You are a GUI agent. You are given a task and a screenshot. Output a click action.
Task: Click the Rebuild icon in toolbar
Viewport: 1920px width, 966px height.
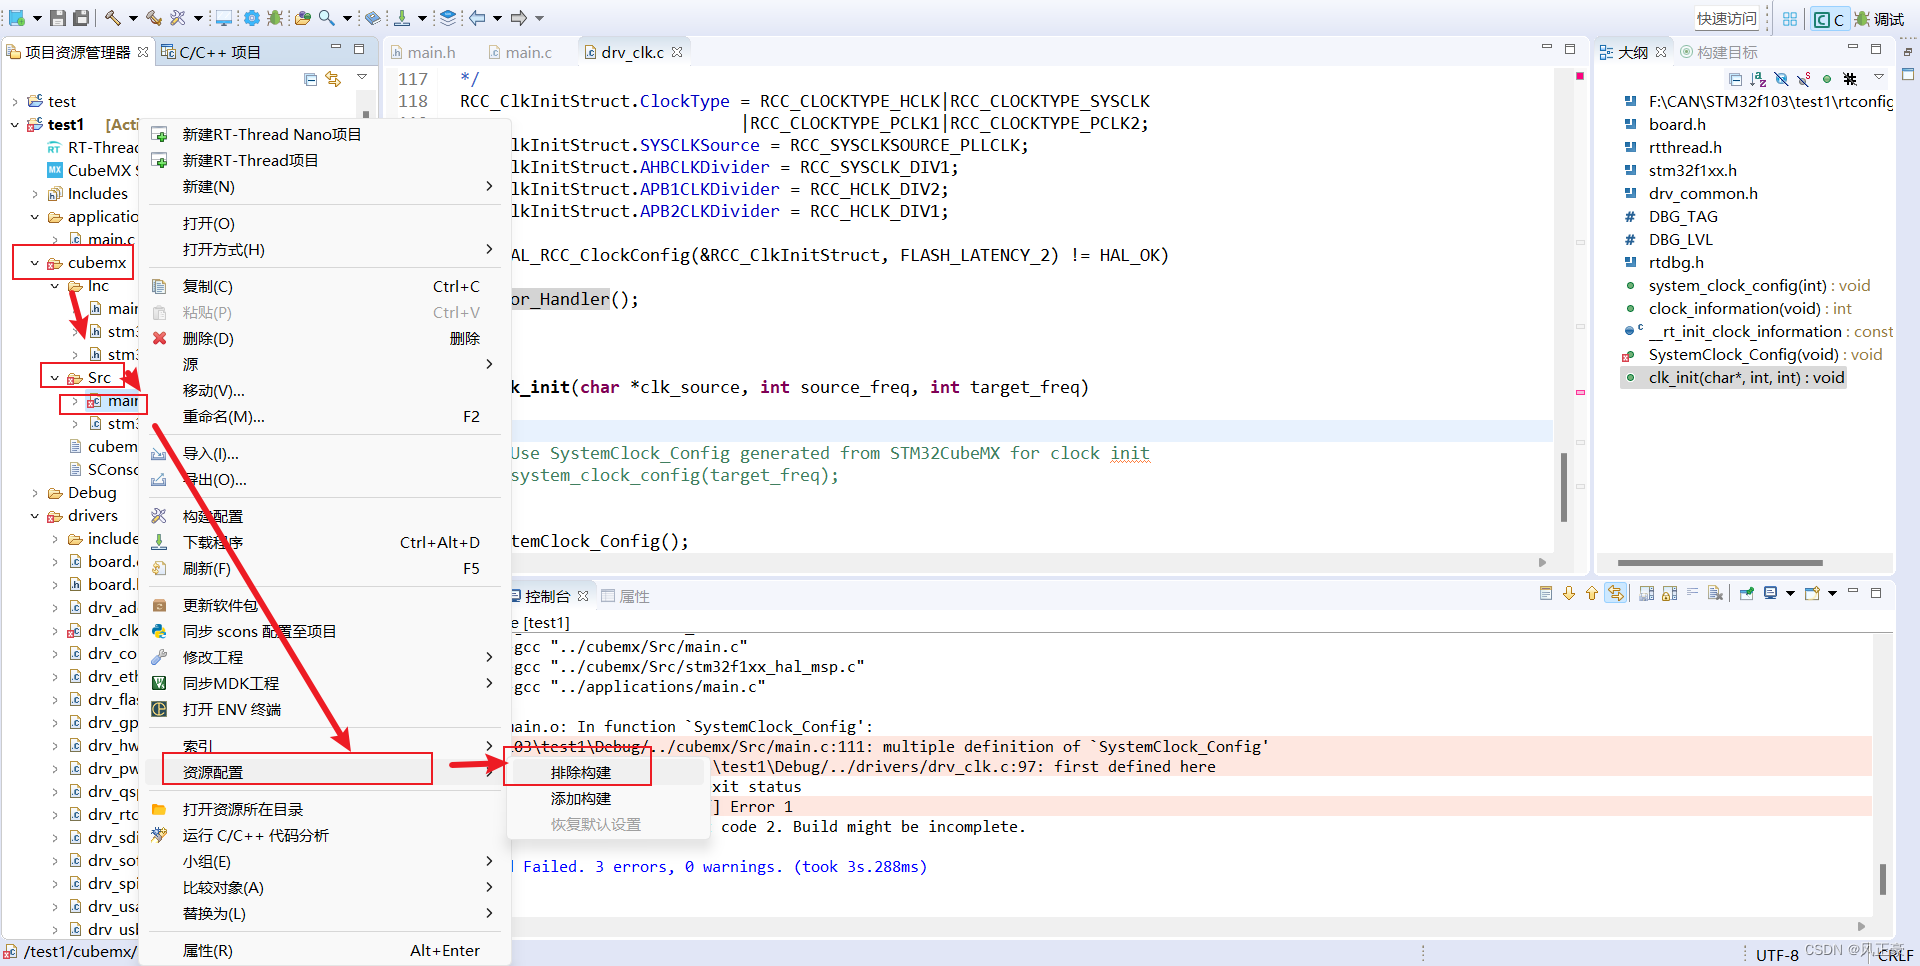154,18
